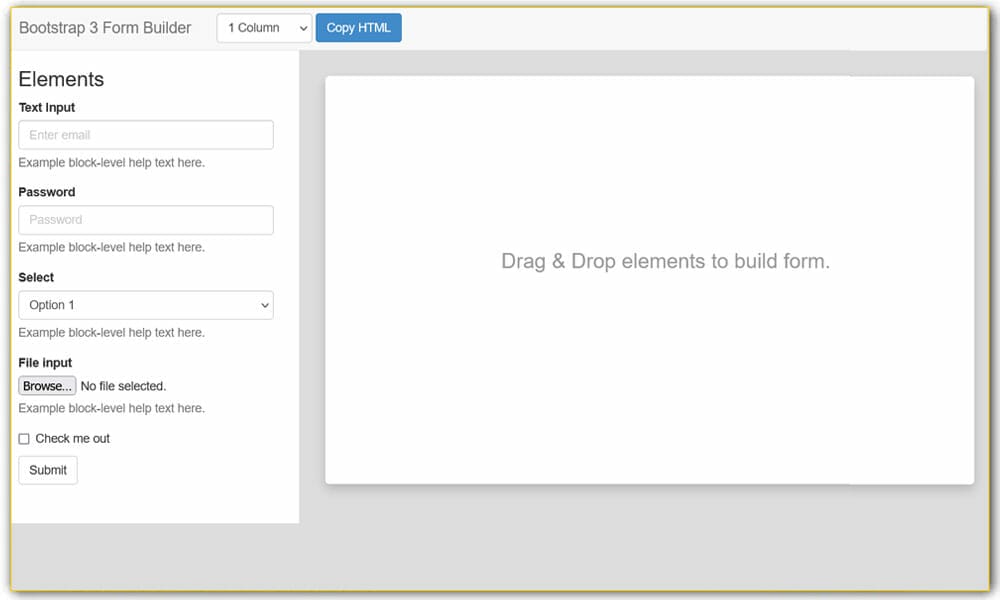Click help text under the Select dropdown
The height and width of the screenshot is (600, 1000).
(x=112, y=333)
